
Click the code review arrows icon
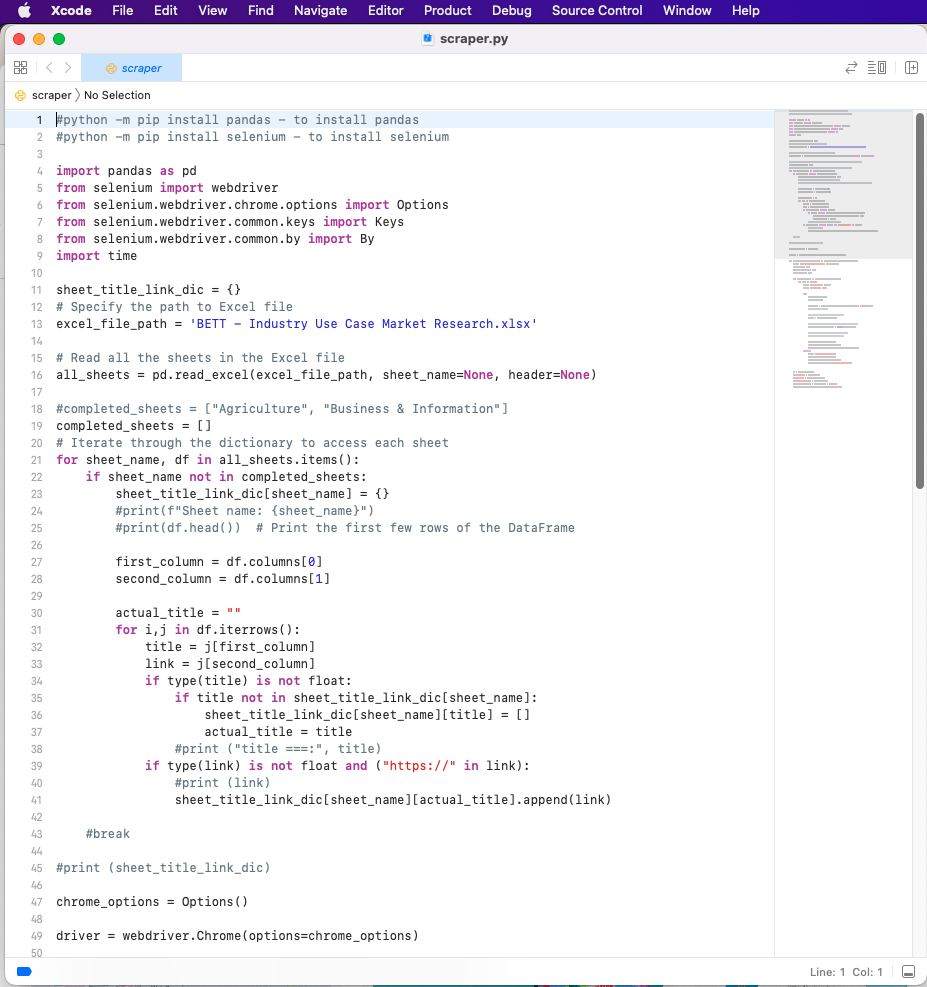(851, 67)
